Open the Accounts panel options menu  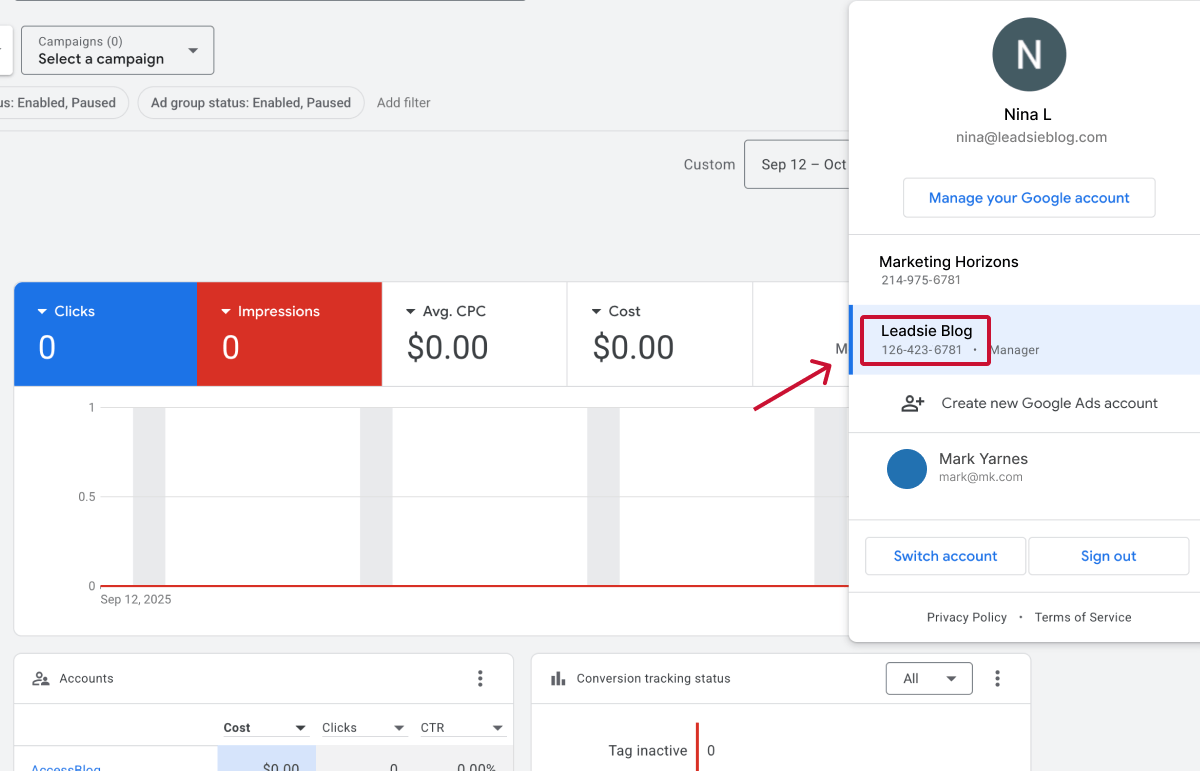pos(481,678)
